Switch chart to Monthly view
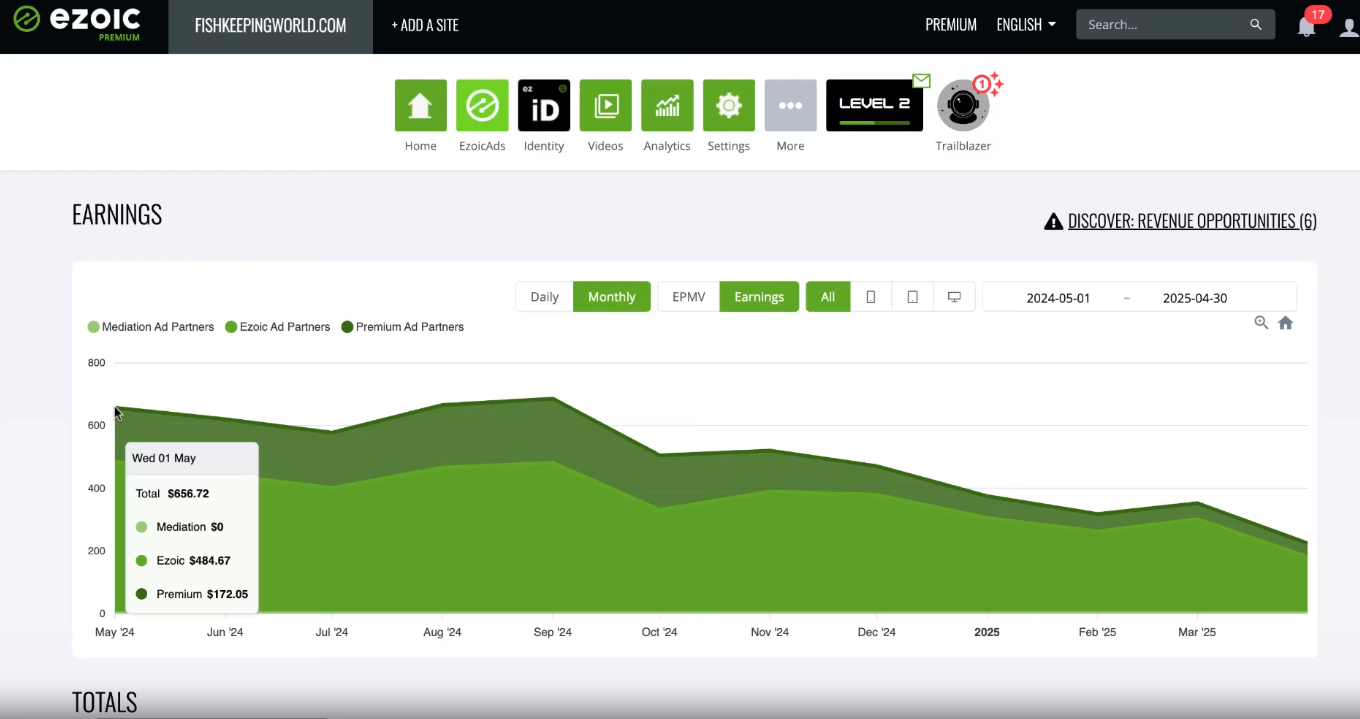This screenshot has width=1360, height=719. 612,297
